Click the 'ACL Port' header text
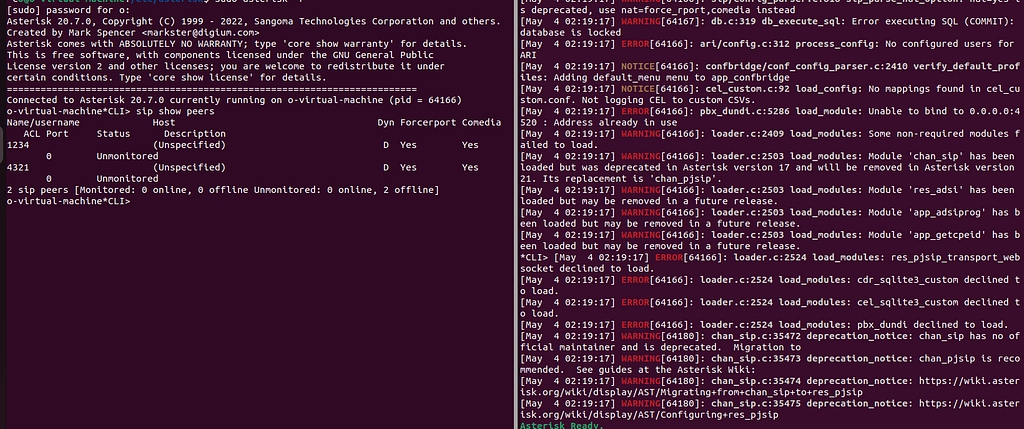 point(46,133)
